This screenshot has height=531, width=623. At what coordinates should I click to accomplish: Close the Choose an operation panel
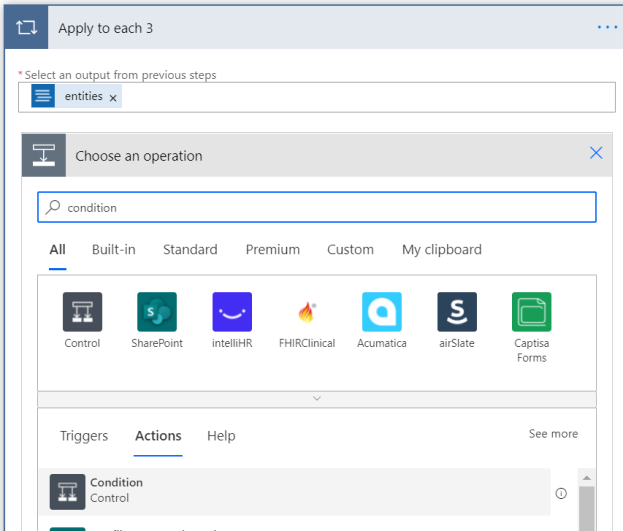point(596,153)
